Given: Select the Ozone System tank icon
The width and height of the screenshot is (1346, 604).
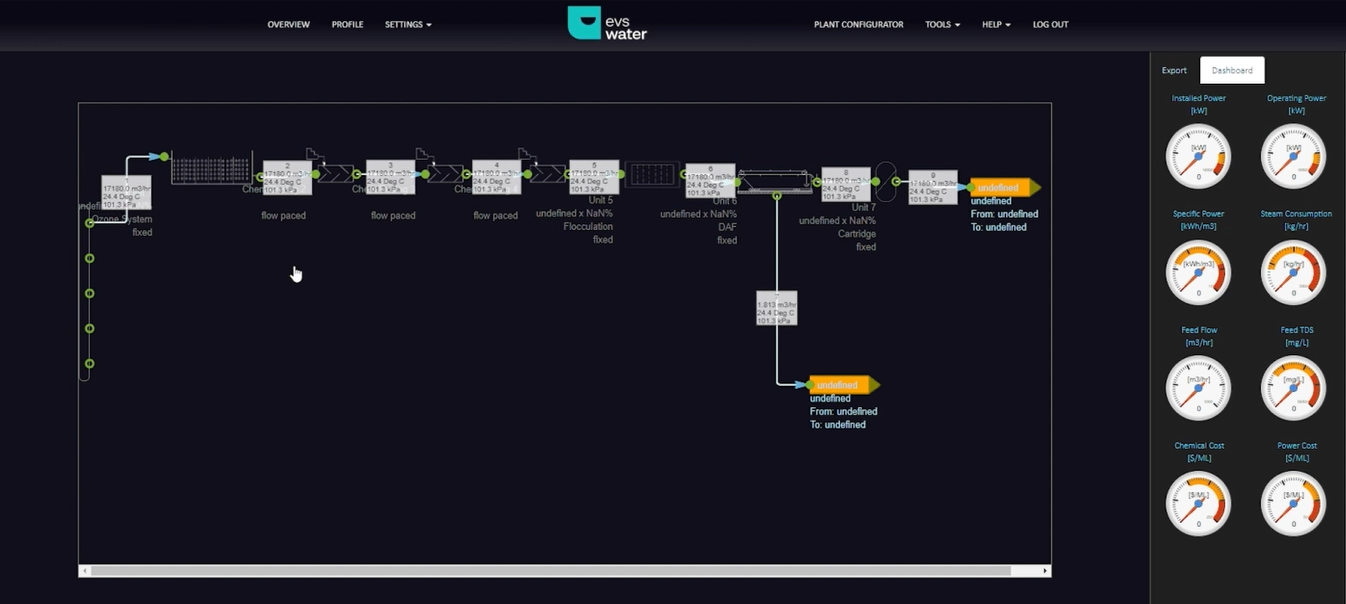Looking at the screenshot, I should click(x=211, y=168).
